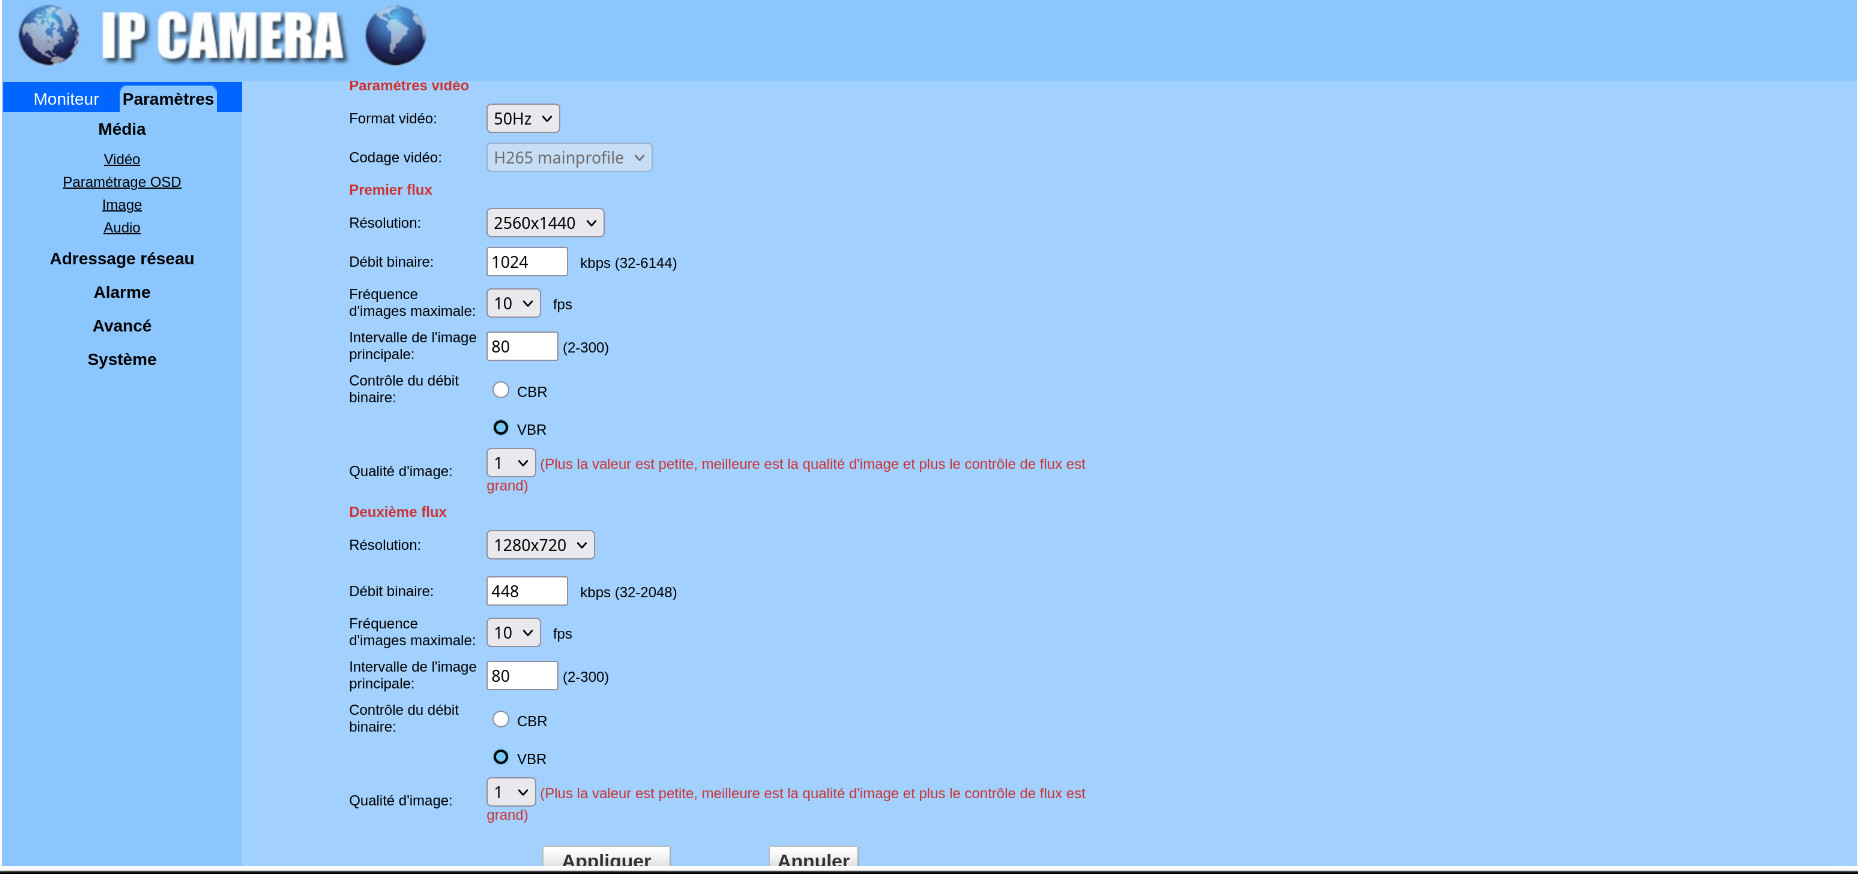
Task: Expand the first stream 2560x1440 resolution dropdown
Action: pyautogui.click(x=545, y=223)
